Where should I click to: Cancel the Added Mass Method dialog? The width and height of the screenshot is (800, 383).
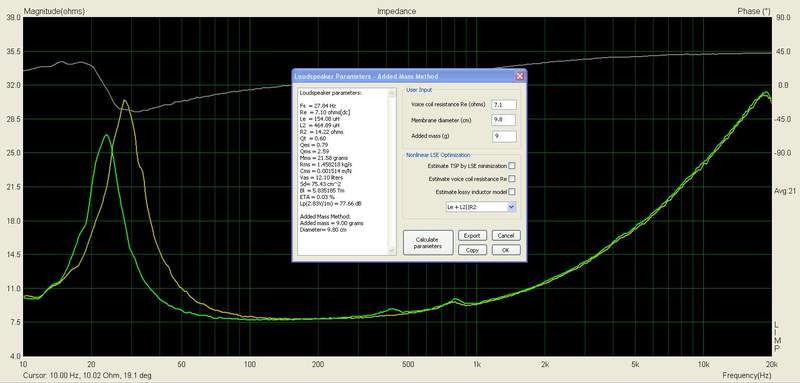506,236
